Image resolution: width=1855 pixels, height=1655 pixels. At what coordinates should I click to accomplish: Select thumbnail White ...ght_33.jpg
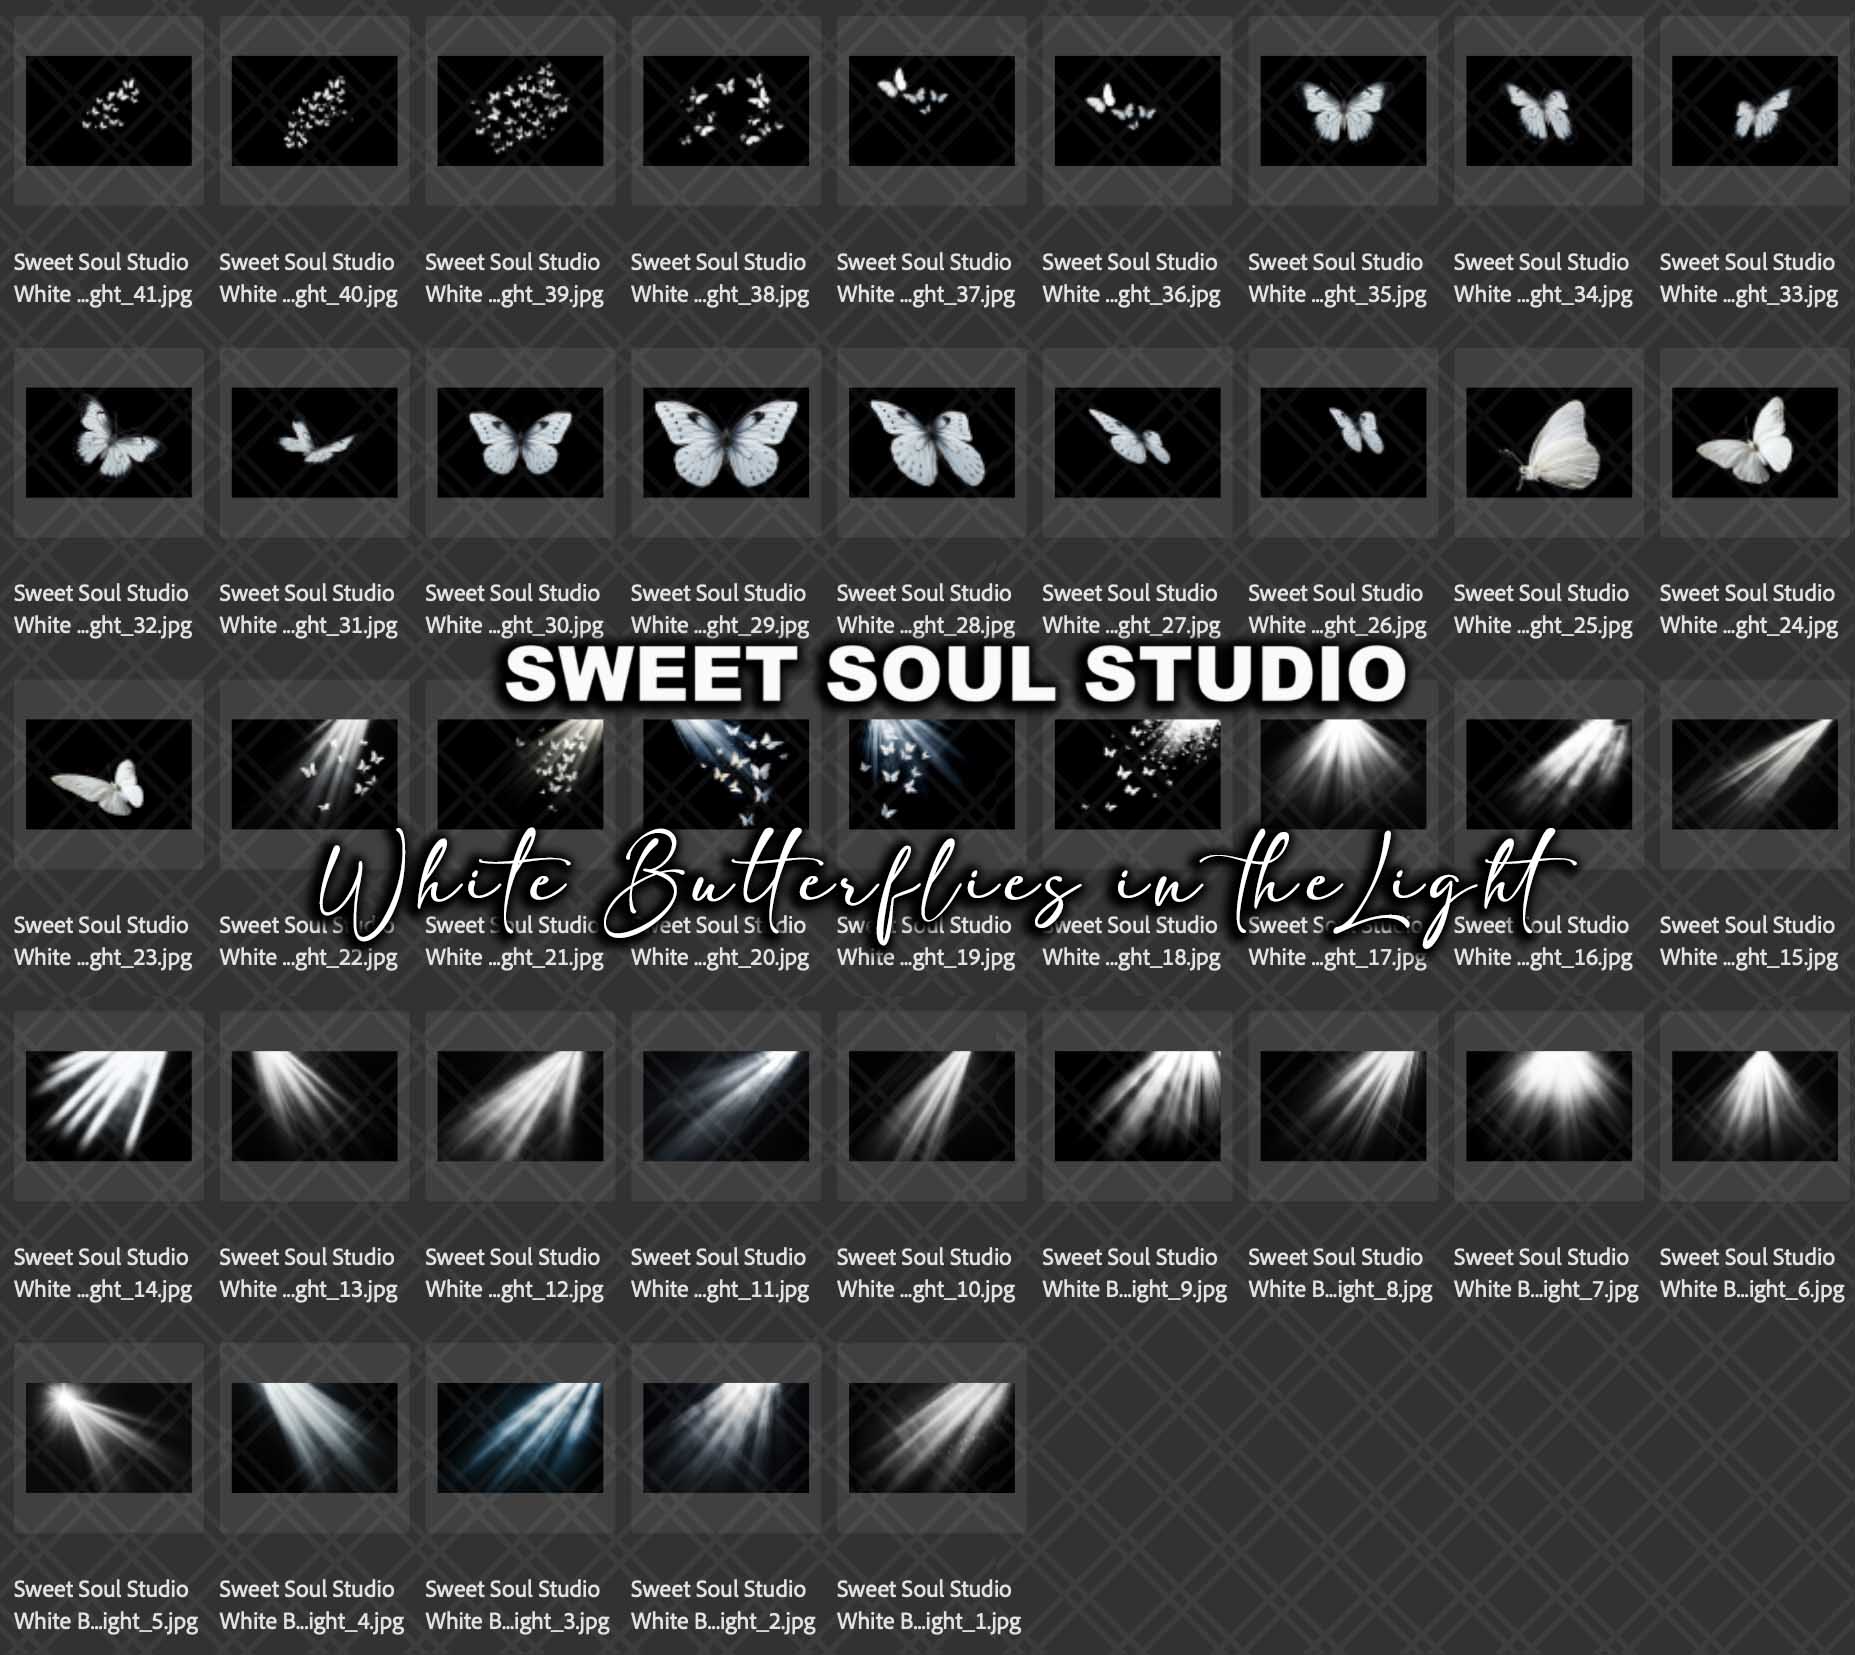click(1755, 111)
